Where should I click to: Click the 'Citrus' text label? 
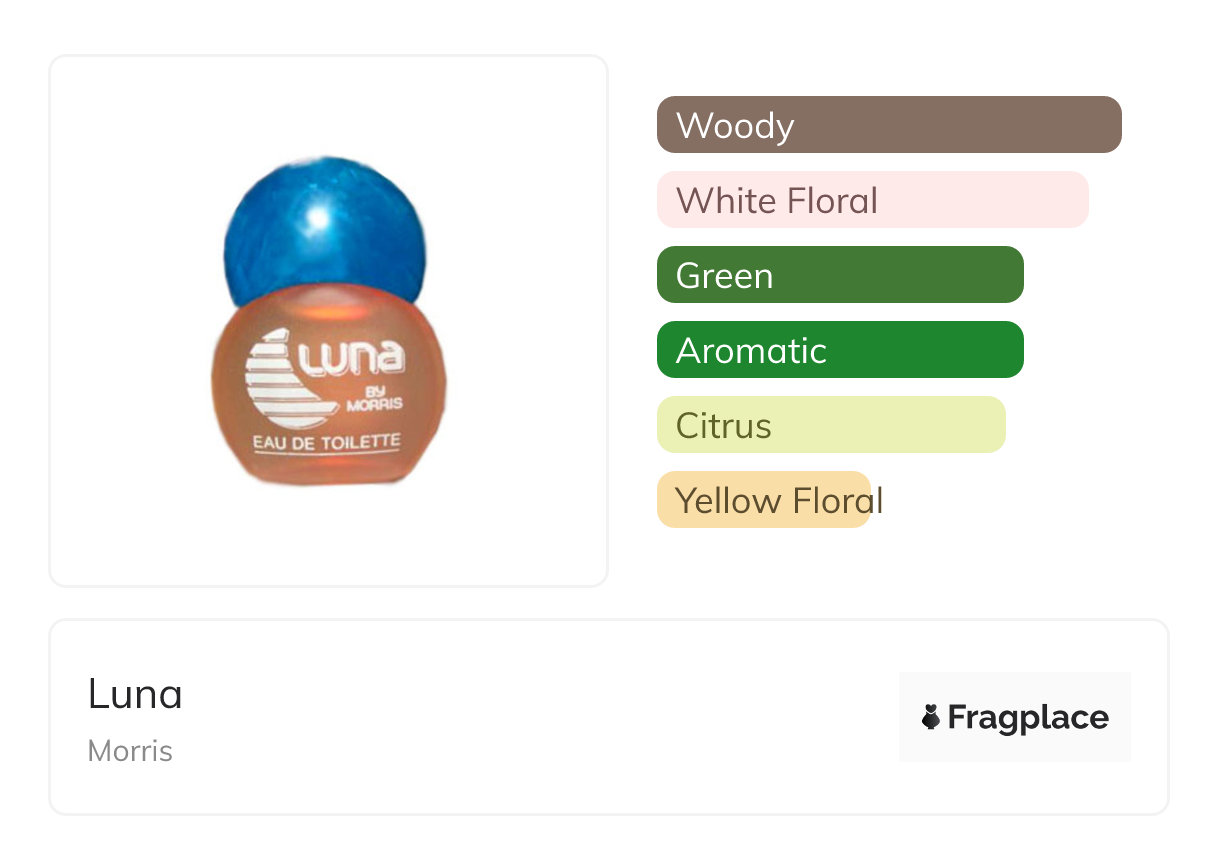pyautogui.click(x=723, y=426)
